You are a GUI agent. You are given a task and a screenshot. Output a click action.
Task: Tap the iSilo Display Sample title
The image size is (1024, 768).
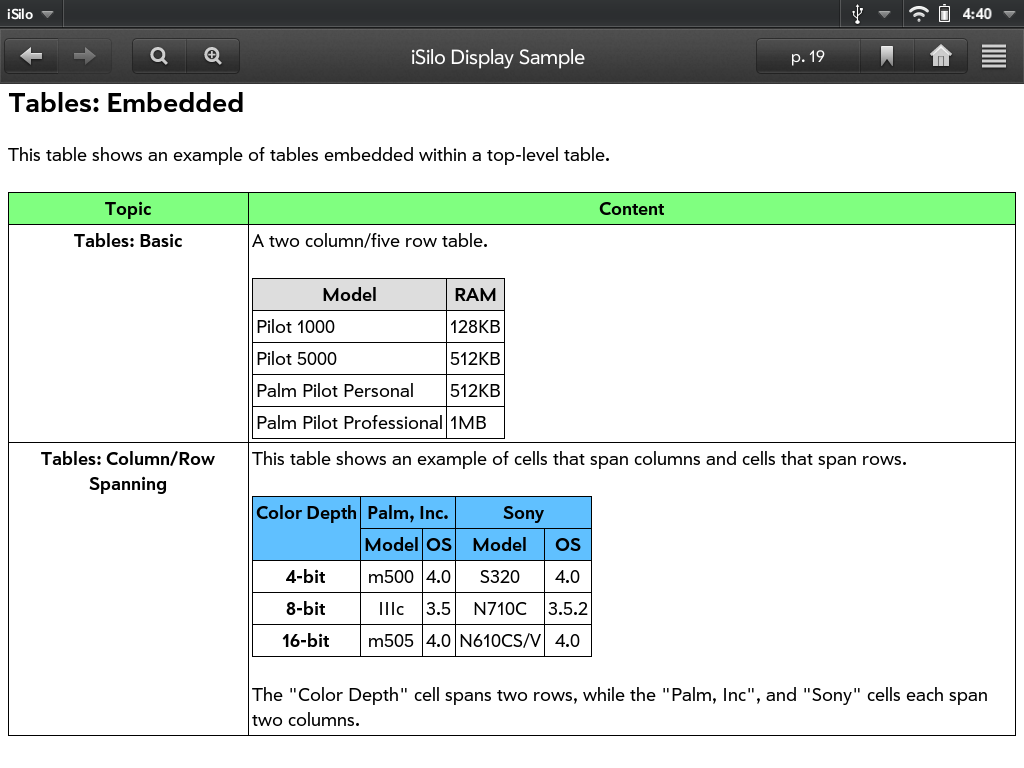497,57
